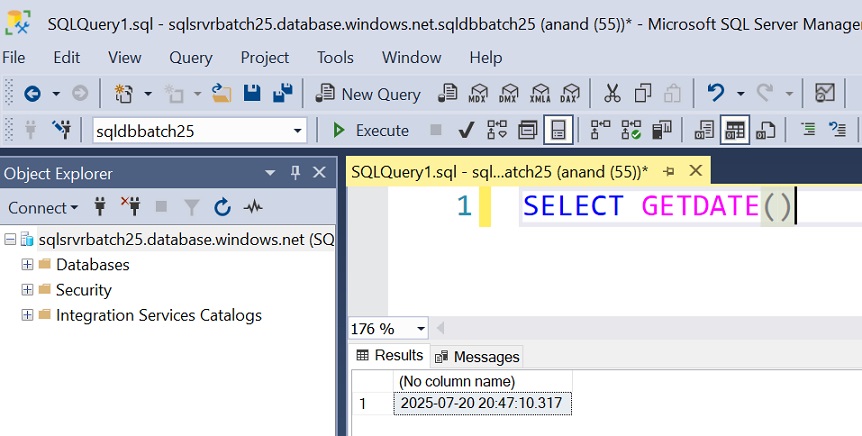
Task: Select the Results tab
Action: point(390,355)
